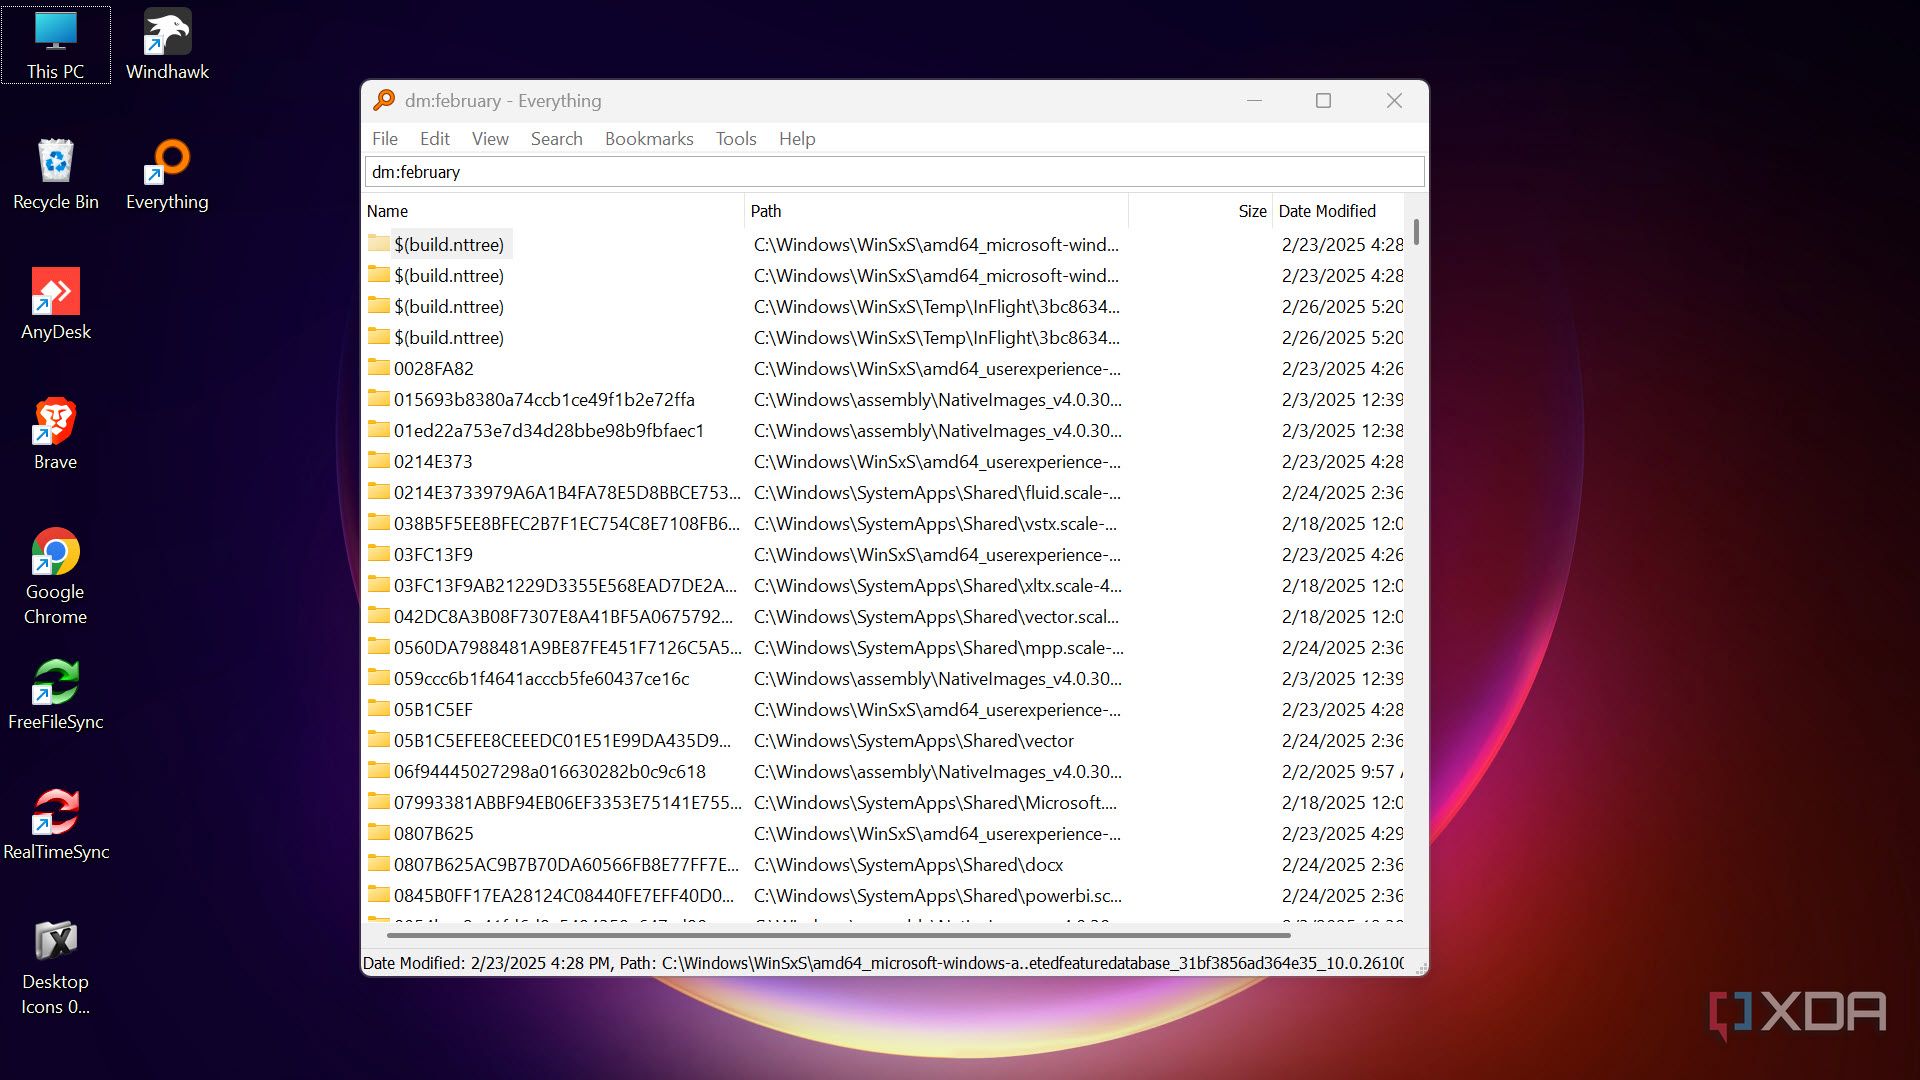
Task: Sort results by Size column header
Action: (x=1201, y=211)
